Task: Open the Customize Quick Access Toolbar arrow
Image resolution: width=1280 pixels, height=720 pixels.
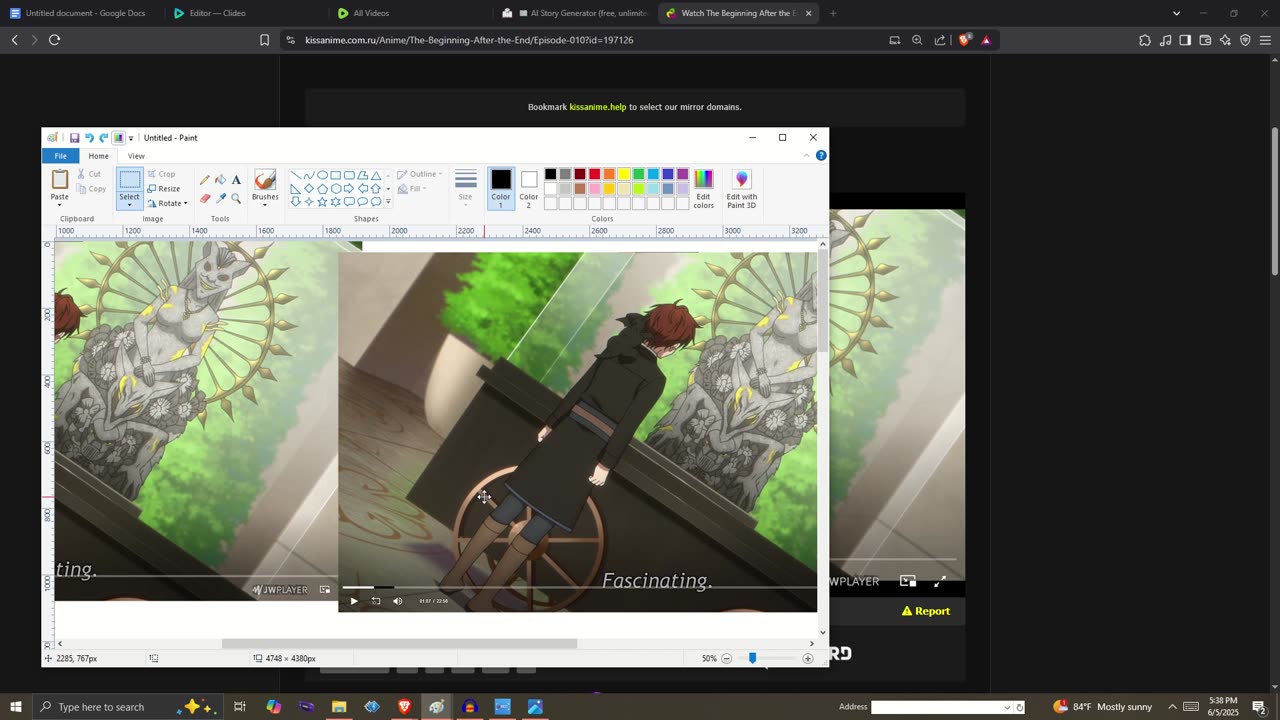Action: [x=131, y=138]
